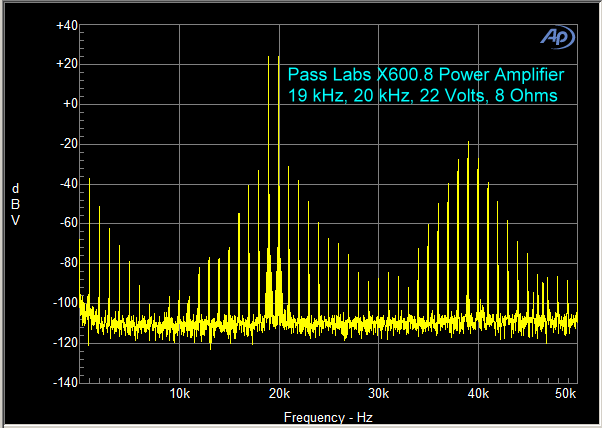Image resolution: width=603 pixels, height=428 pixels.
Task: Click the Frequency - Hz axis label
Action: (x=327, y=417)
